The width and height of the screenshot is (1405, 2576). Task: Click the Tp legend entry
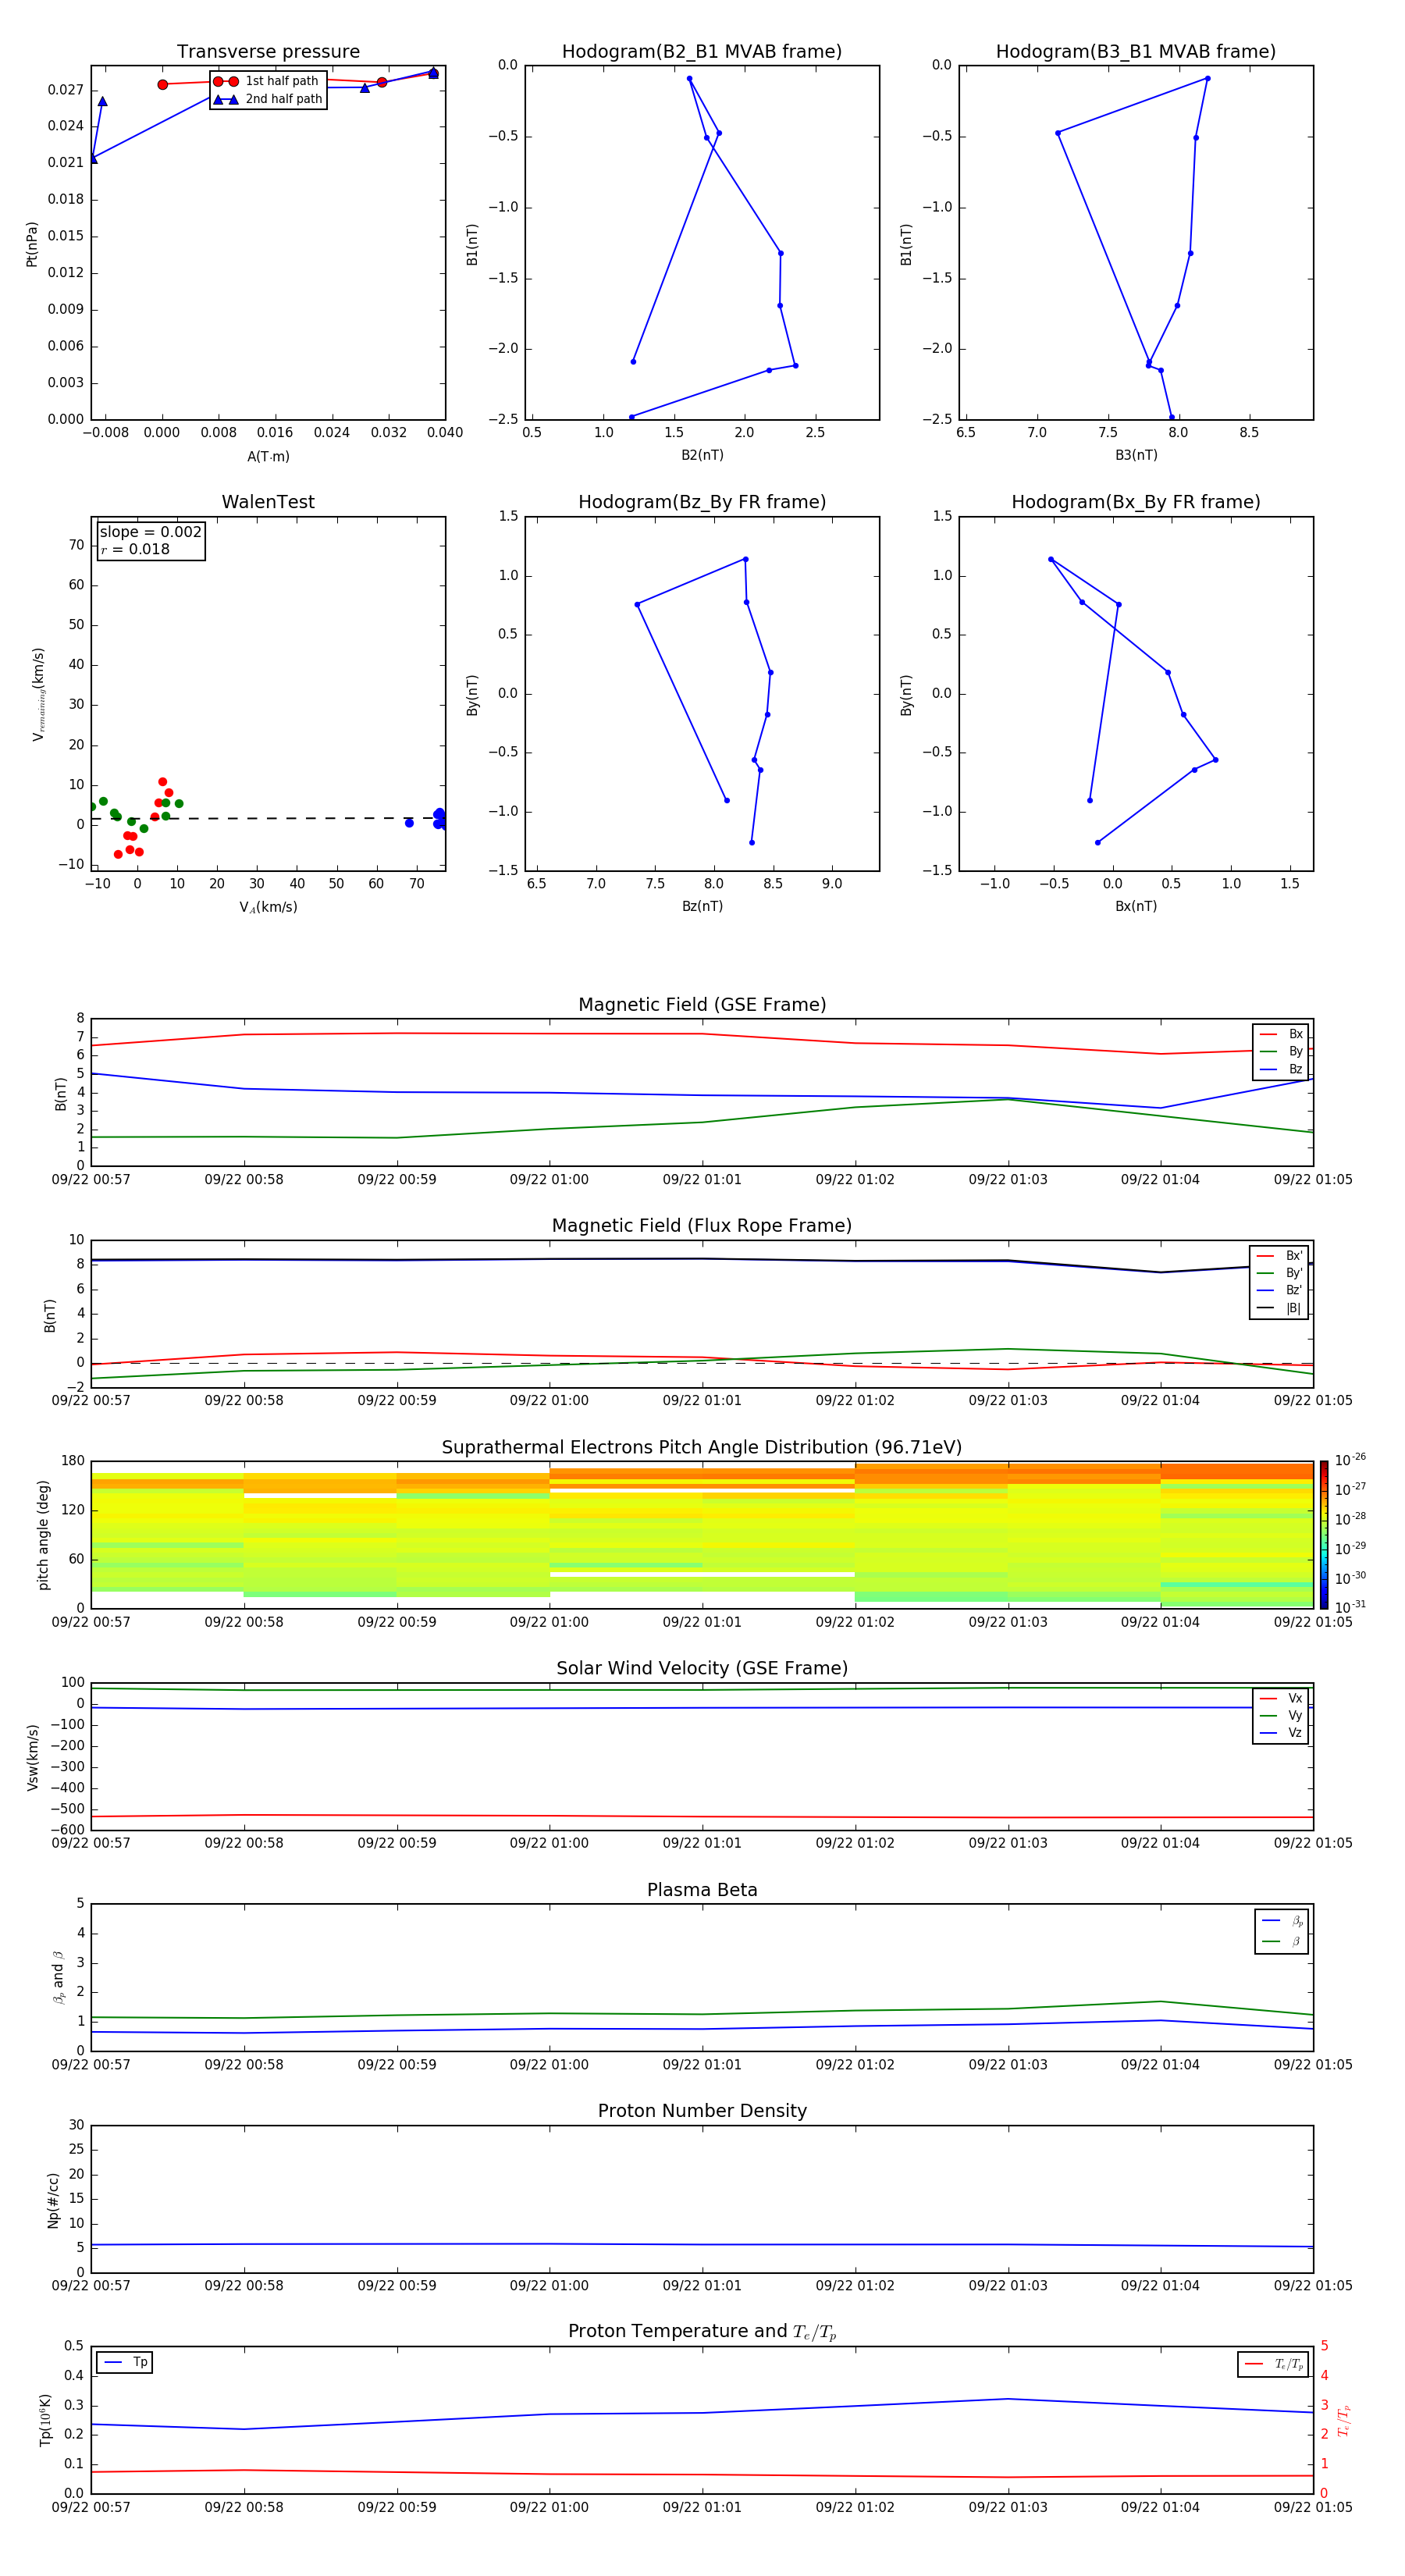click(125, 2362)
